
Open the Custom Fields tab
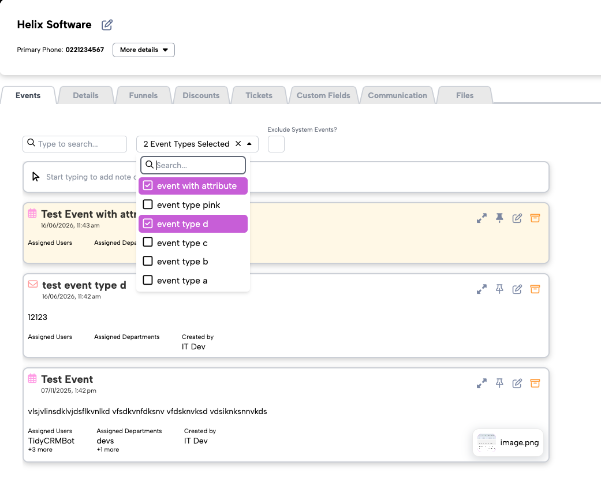click(x=323, y=95)
